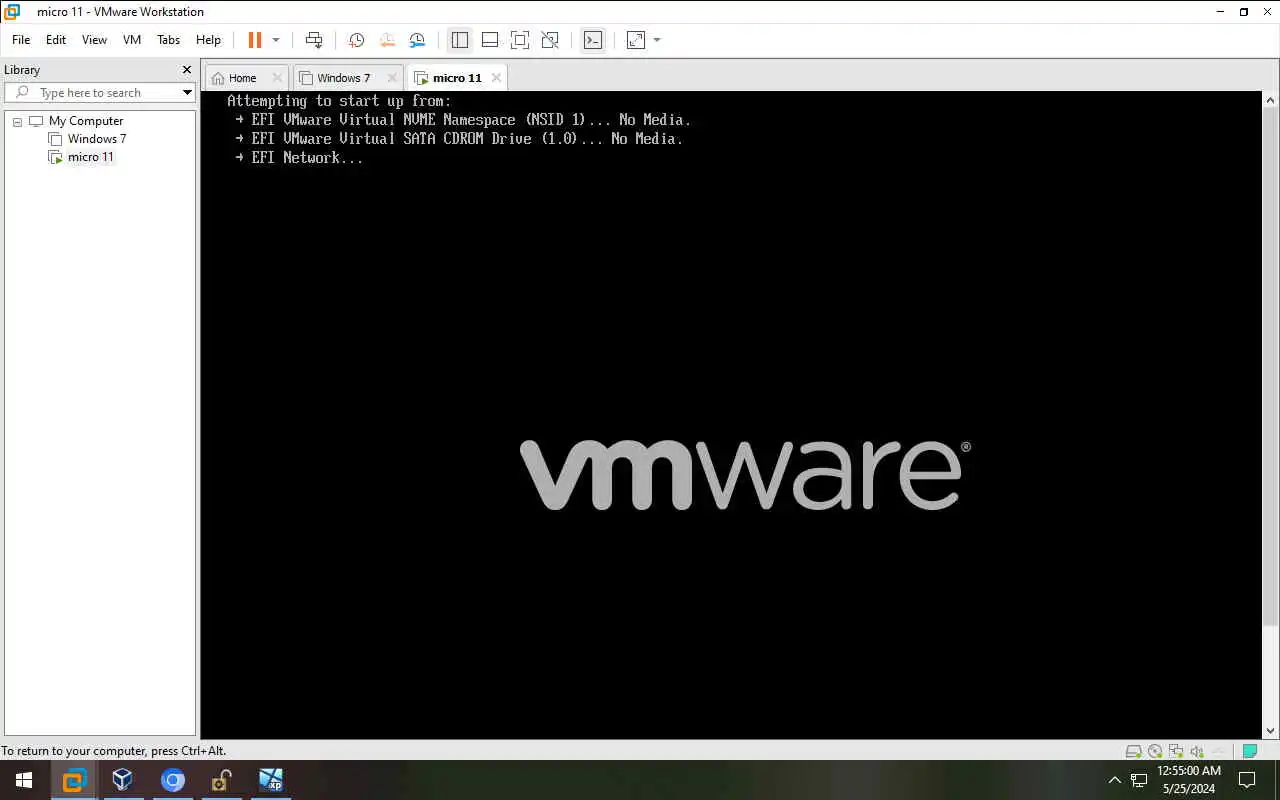1280x800 pixels.
Task: Open the Edit menu
Action: coord(56,40)
